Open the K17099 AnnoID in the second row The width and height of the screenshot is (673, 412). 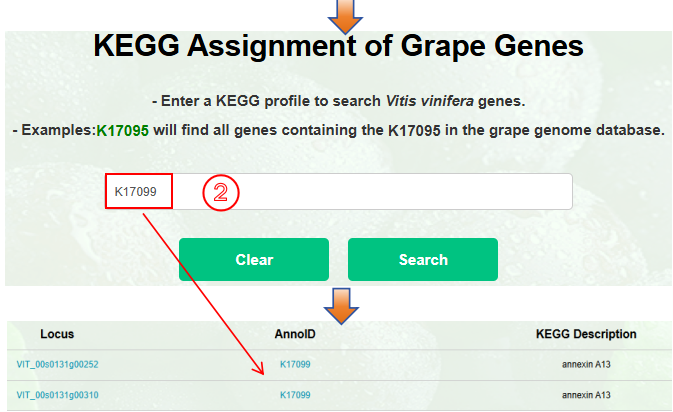tap(295, 395)
